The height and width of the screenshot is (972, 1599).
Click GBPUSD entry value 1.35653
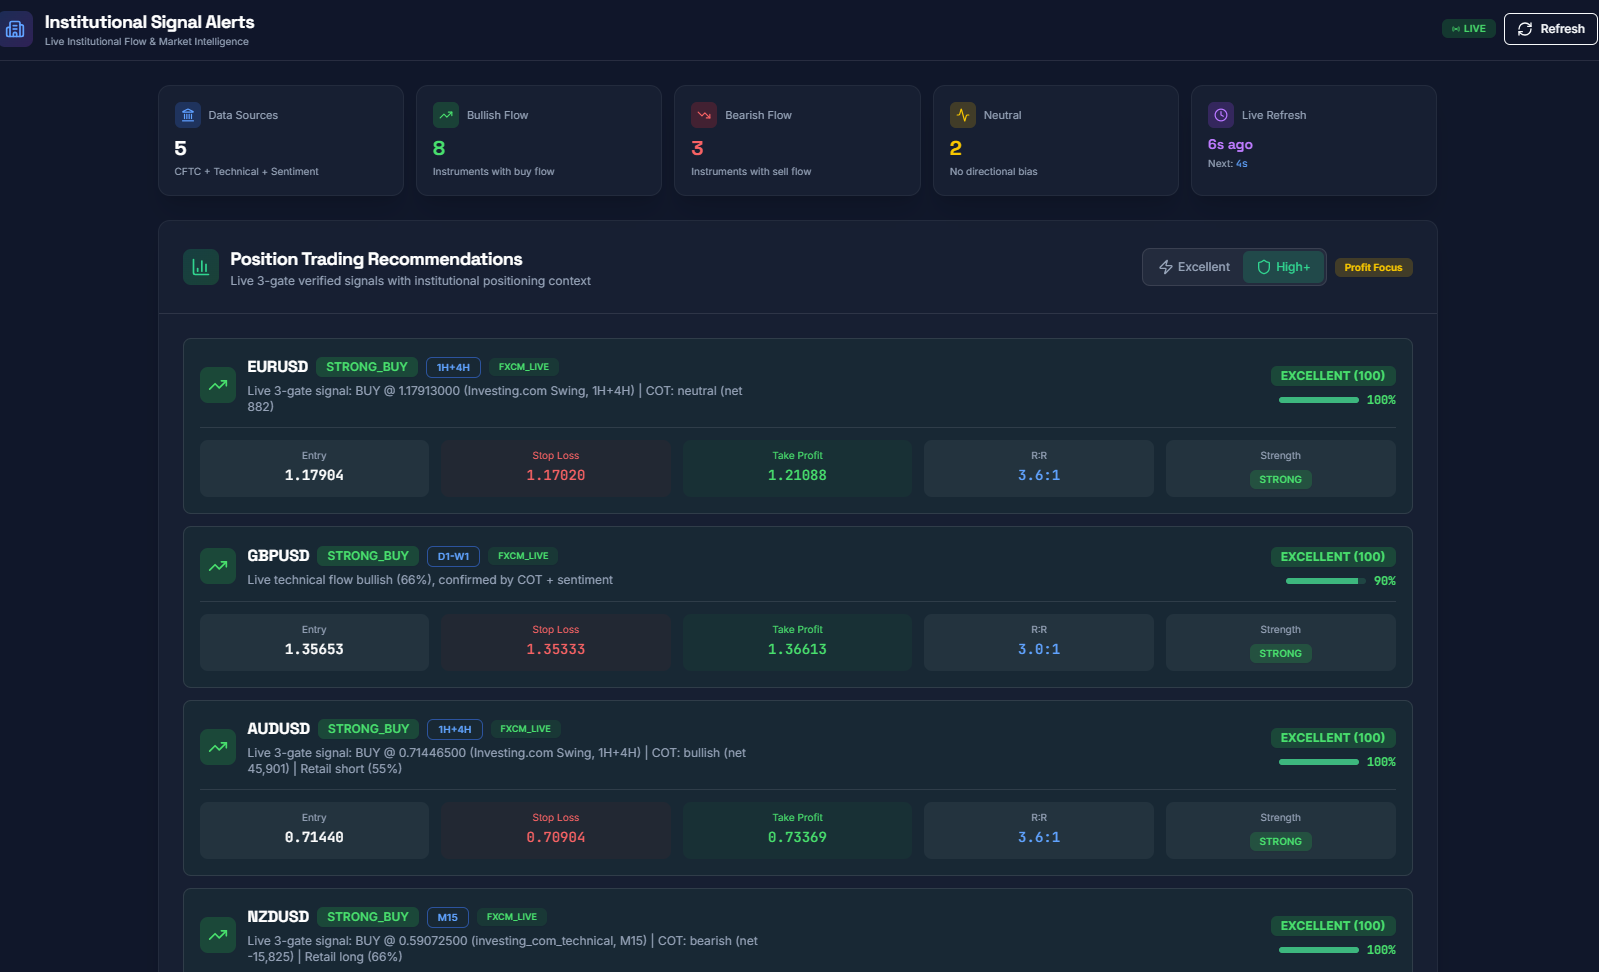pyautogui.click(x=314, y=649)
